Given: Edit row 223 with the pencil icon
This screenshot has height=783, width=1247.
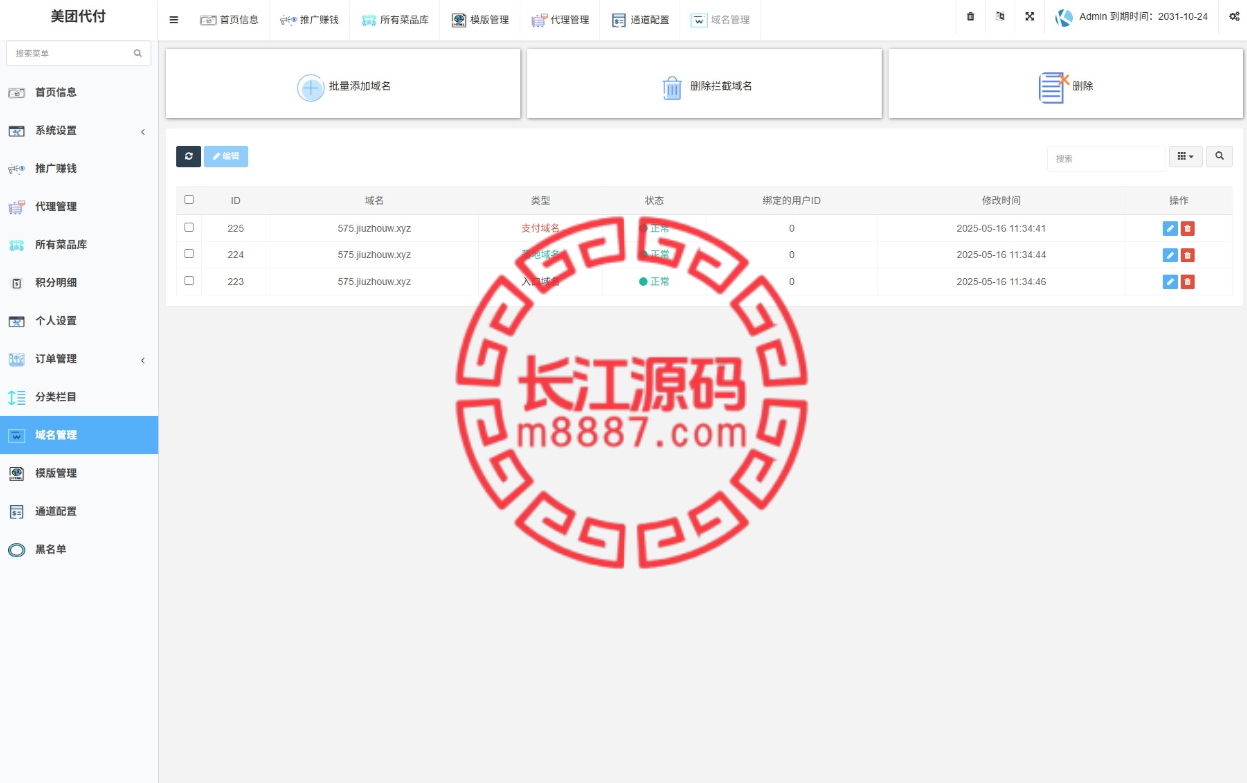Looking at the screenshot, I should pyautogui.click(x=1170, y=282).
